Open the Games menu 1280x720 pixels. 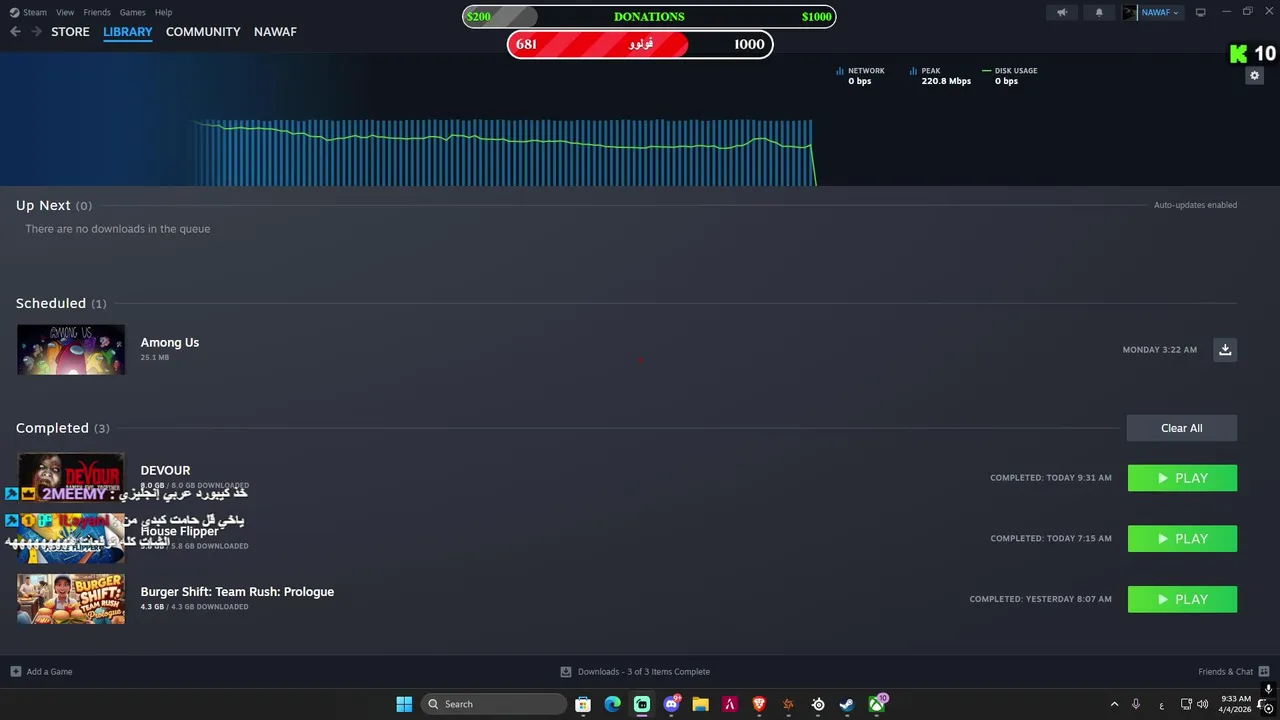pyautogui.click(x=132, y=12)
